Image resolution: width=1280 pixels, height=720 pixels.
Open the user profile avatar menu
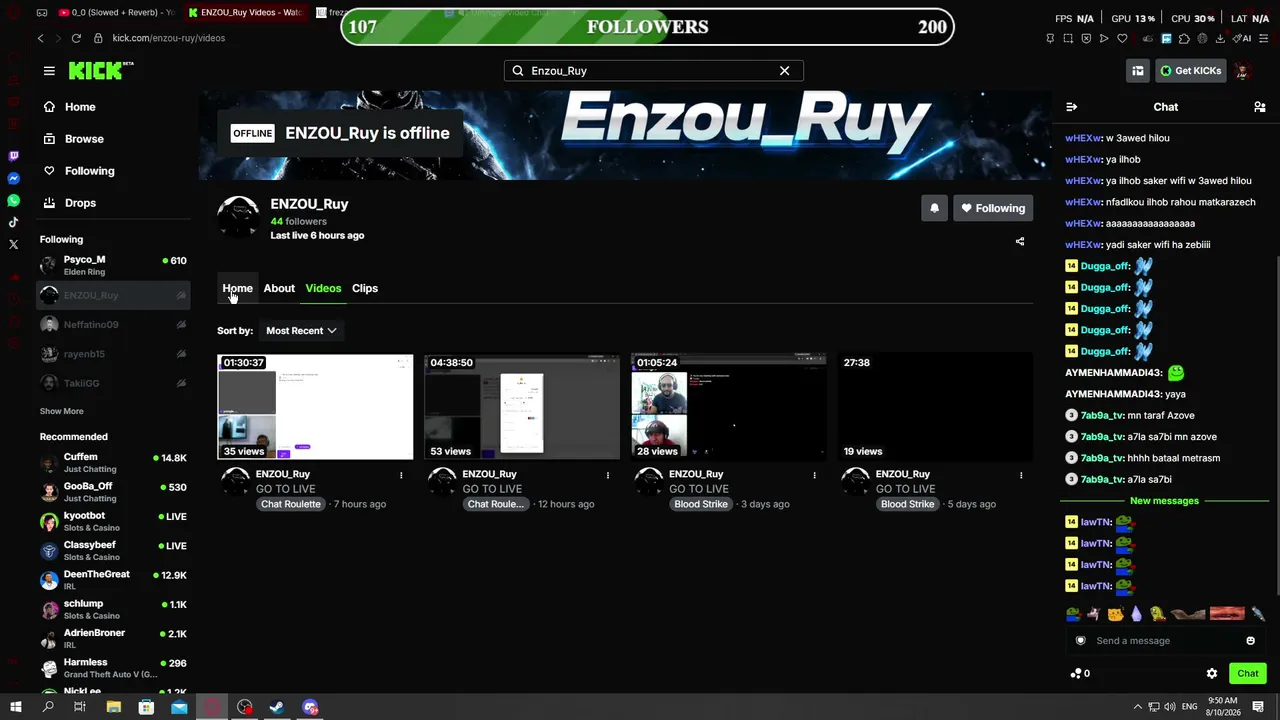[1243, 71]
